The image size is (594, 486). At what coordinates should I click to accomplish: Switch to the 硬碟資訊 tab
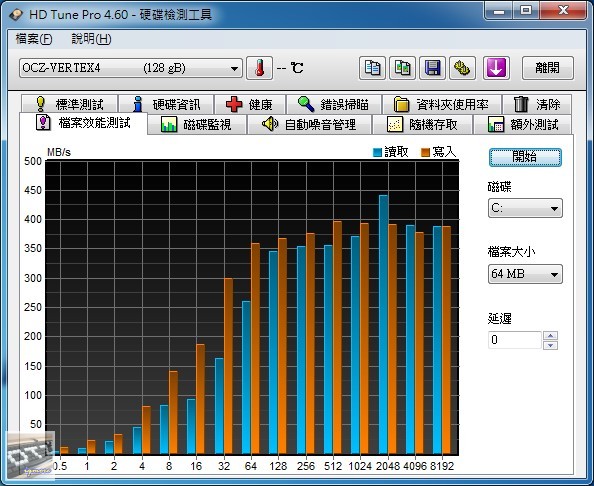point(166,104)
